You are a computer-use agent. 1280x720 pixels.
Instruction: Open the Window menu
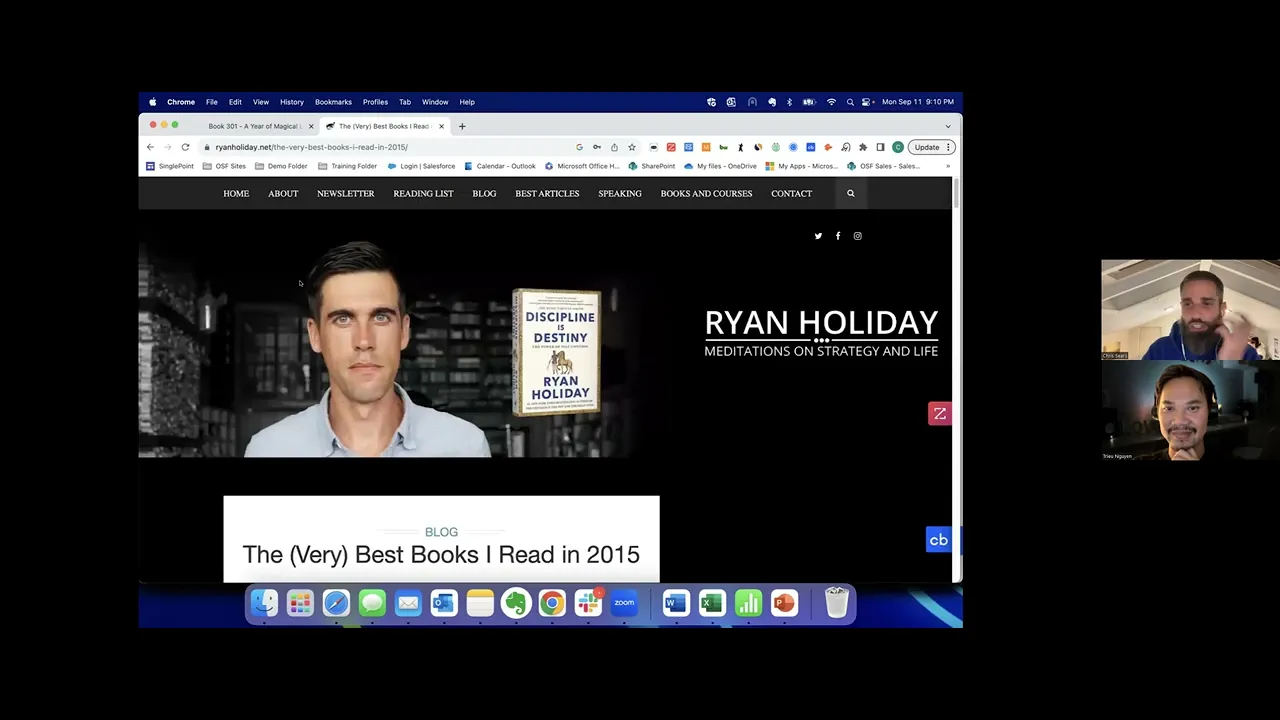[435, 102]
